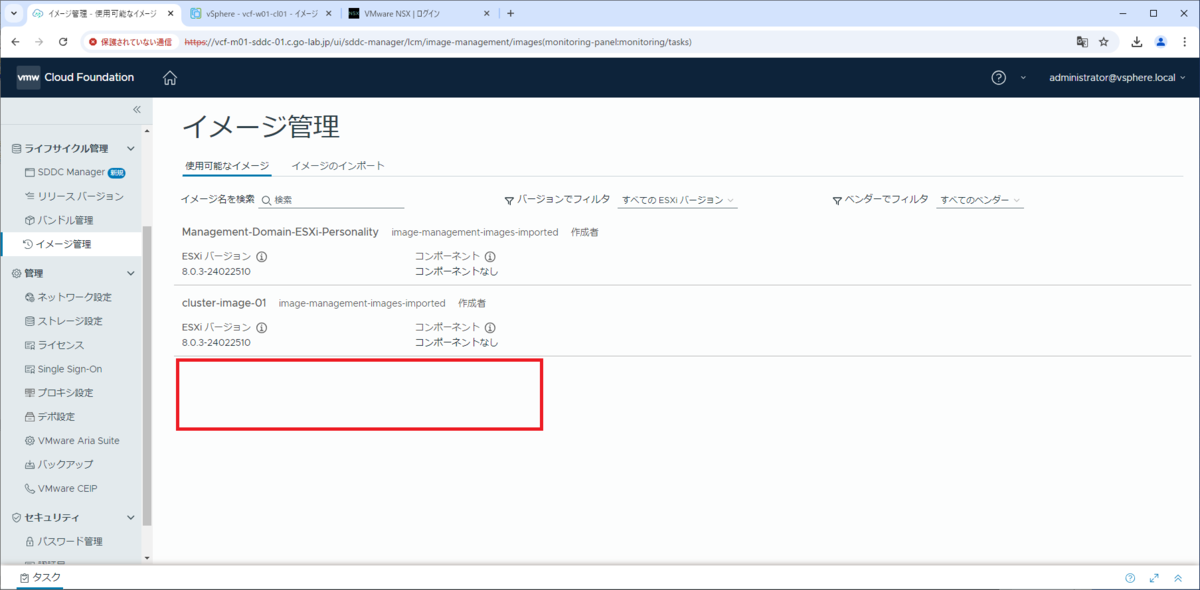Screen dimensions: 1200x590
Task: Click cluster-image-01 image name
Action: (224, 302)
